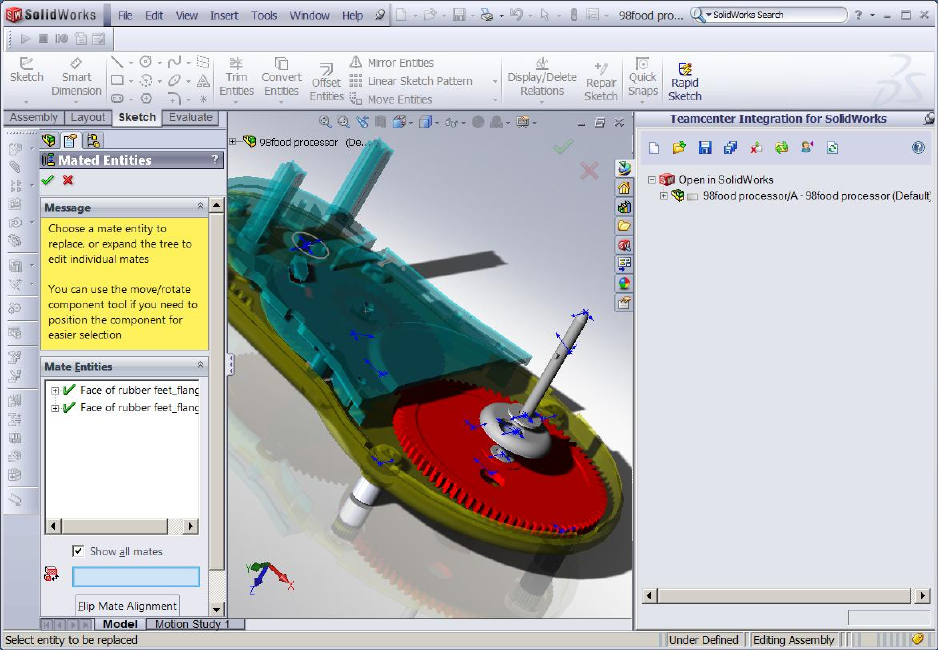This screenshot has width=938, height=650.
Task: Cancel Mated Entities with red X
Action: tap(68, 180)
